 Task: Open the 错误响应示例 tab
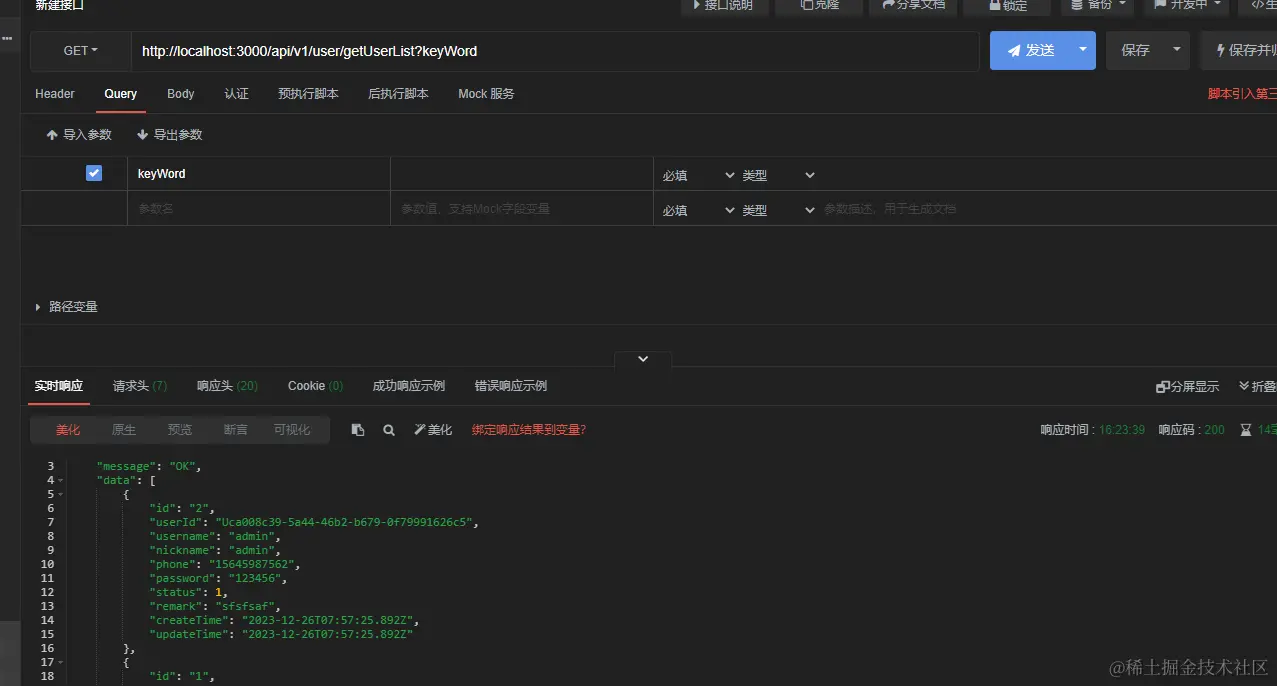(x=511, y=386)
